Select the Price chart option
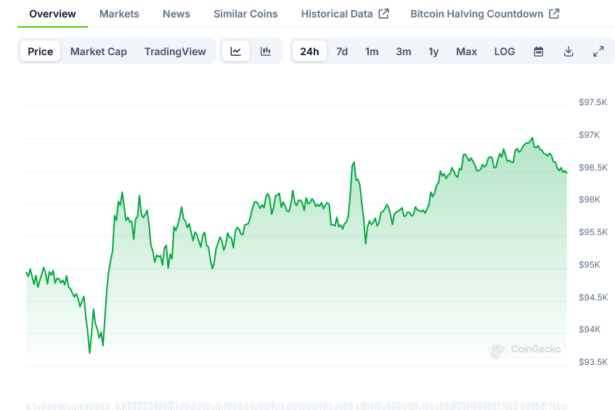The height and width of the screenshot is (410, 615). [41, 51]
